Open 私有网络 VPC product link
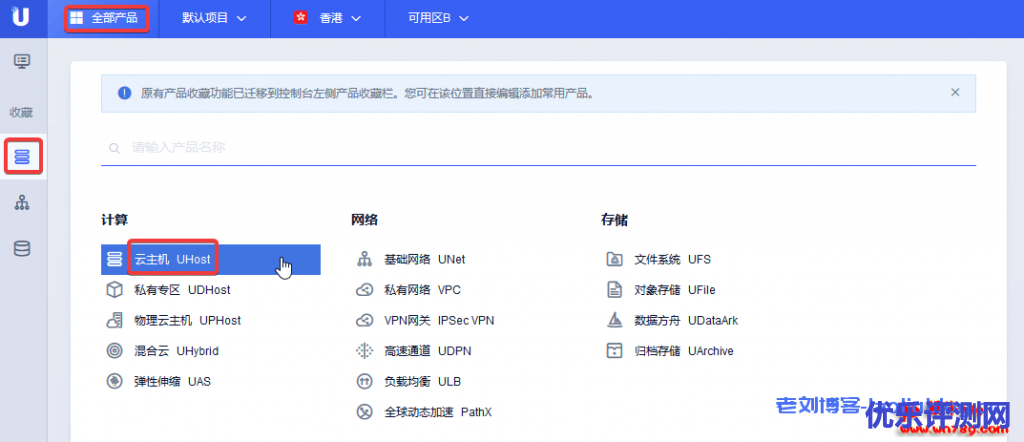 tap(422, 290)
